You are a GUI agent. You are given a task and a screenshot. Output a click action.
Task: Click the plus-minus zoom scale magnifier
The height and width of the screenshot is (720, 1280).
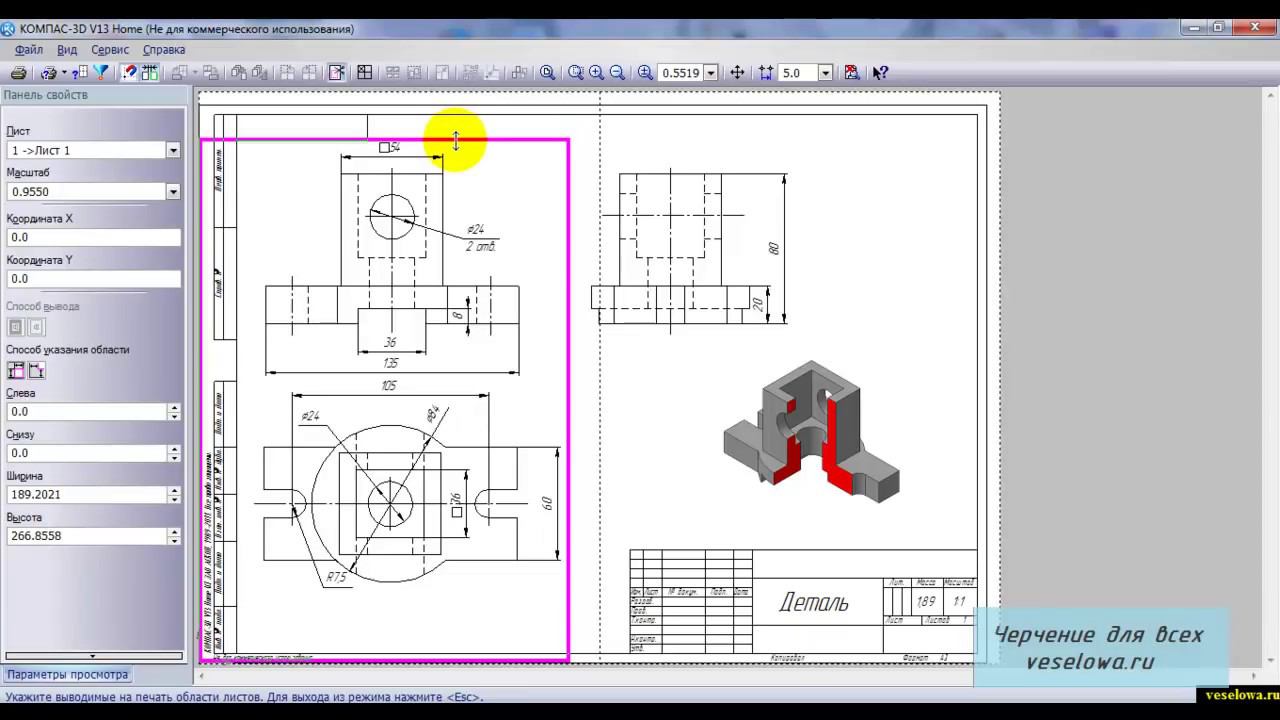646,73
